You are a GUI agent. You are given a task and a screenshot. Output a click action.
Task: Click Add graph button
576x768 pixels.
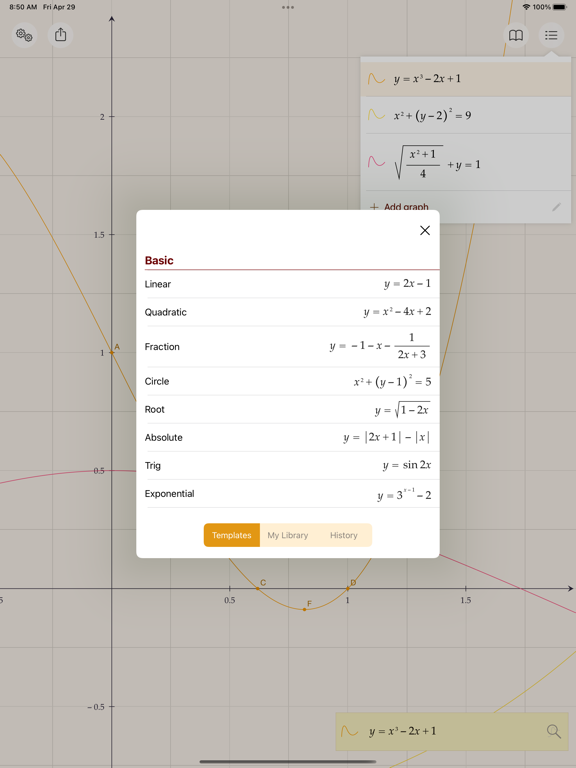pos(399,207)
